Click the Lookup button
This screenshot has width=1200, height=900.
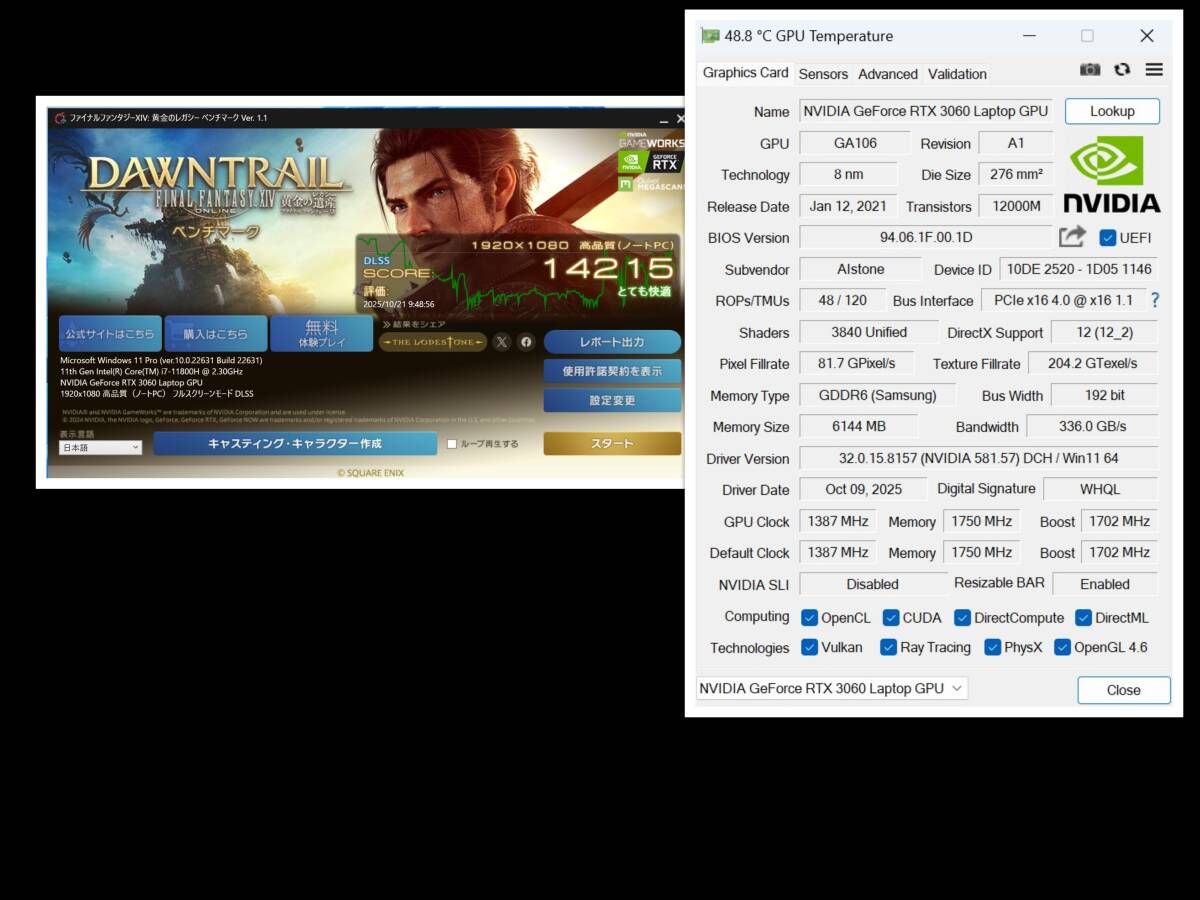1112,111
